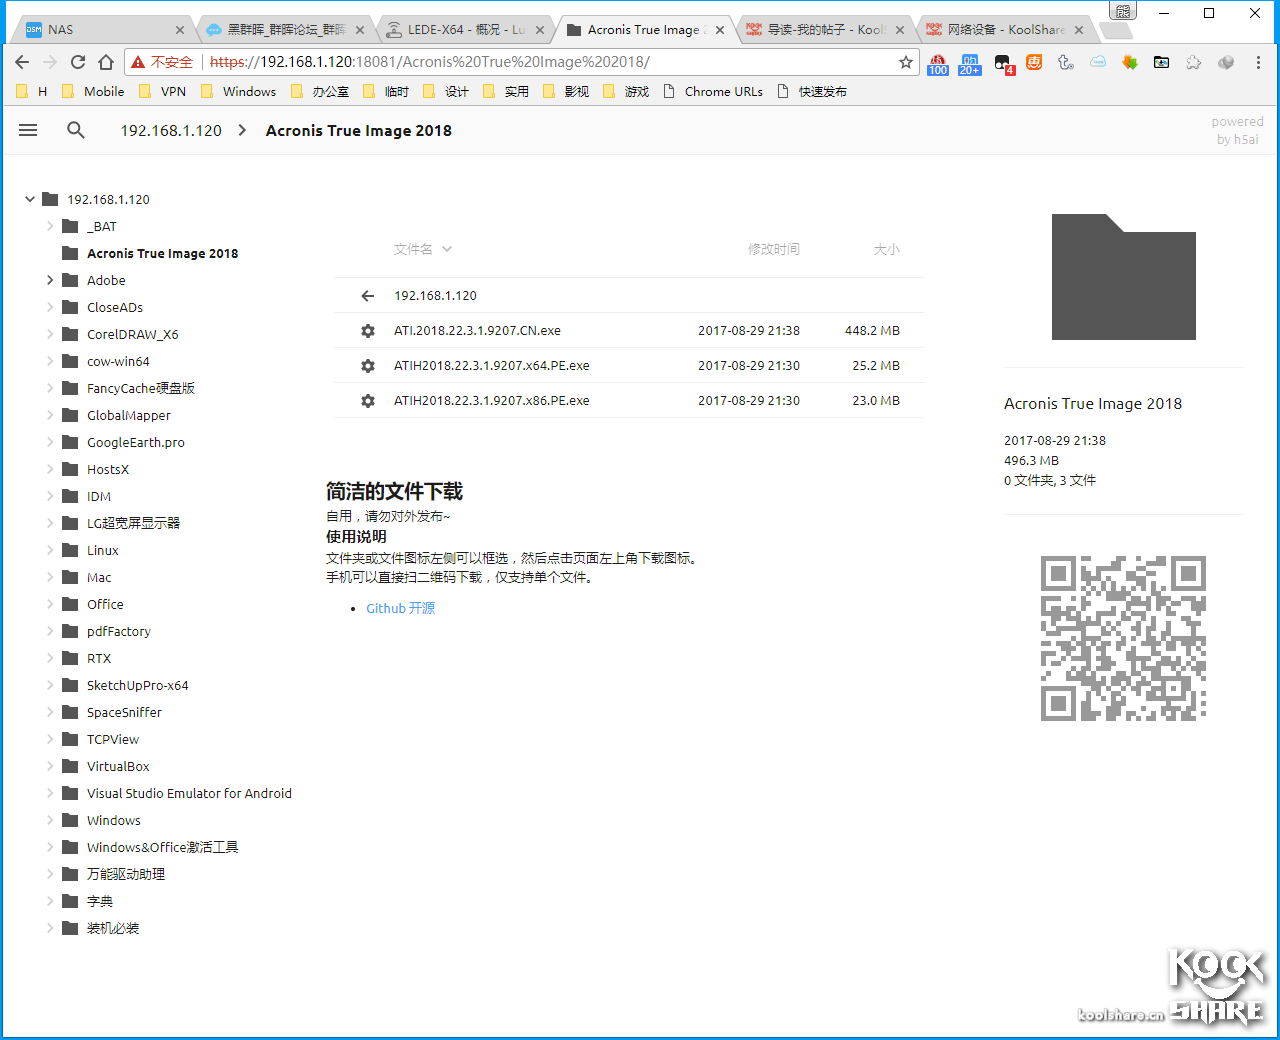This screenshot has width=1280, height=1040.
Task: Click the browser Back button
Action: coord(22,62)
